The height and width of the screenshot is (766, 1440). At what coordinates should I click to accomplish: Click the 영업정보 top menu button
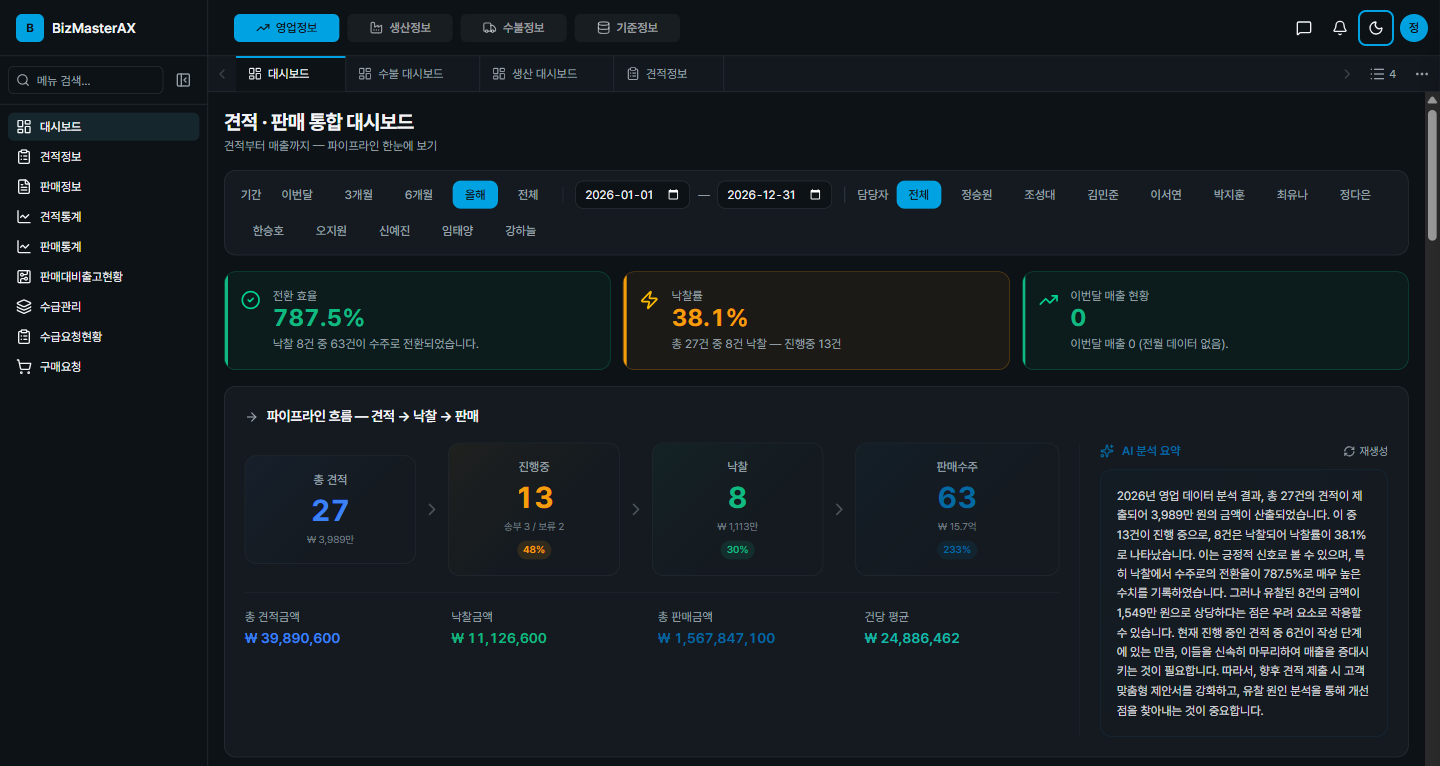[287, 28]
